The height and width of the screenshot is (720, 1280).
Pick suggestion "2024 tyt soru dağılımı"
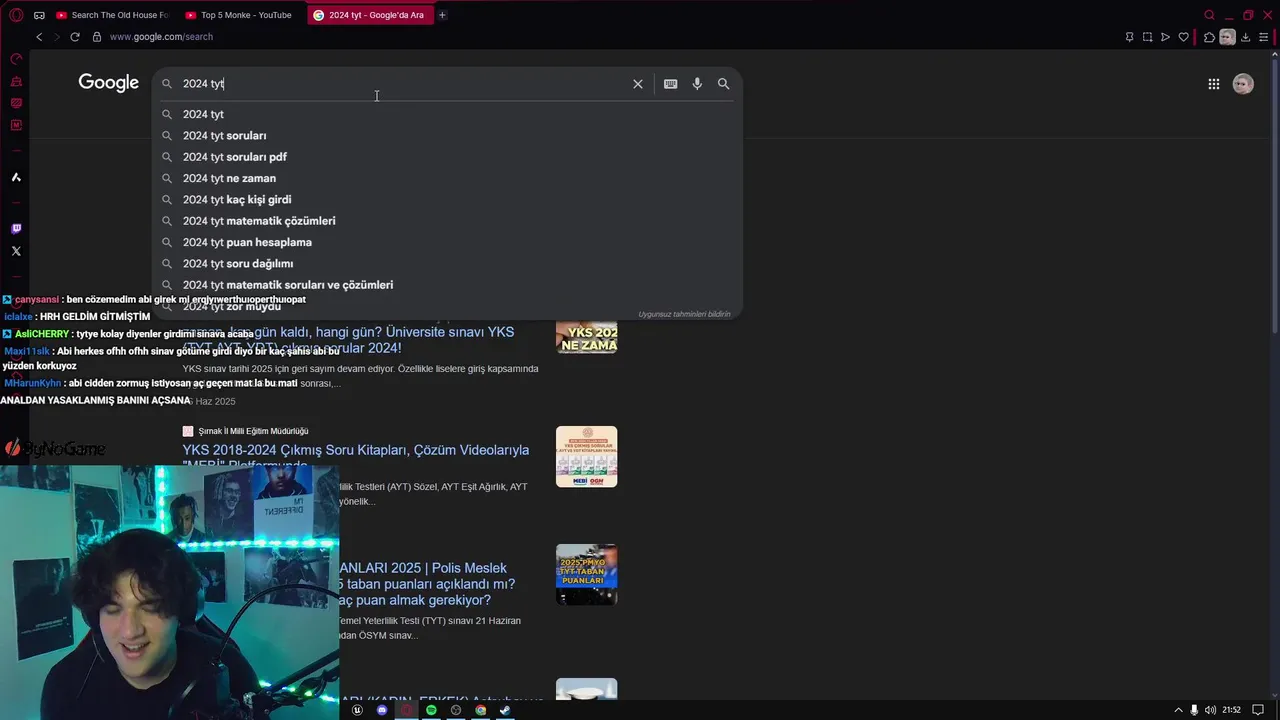coord(447,264)
